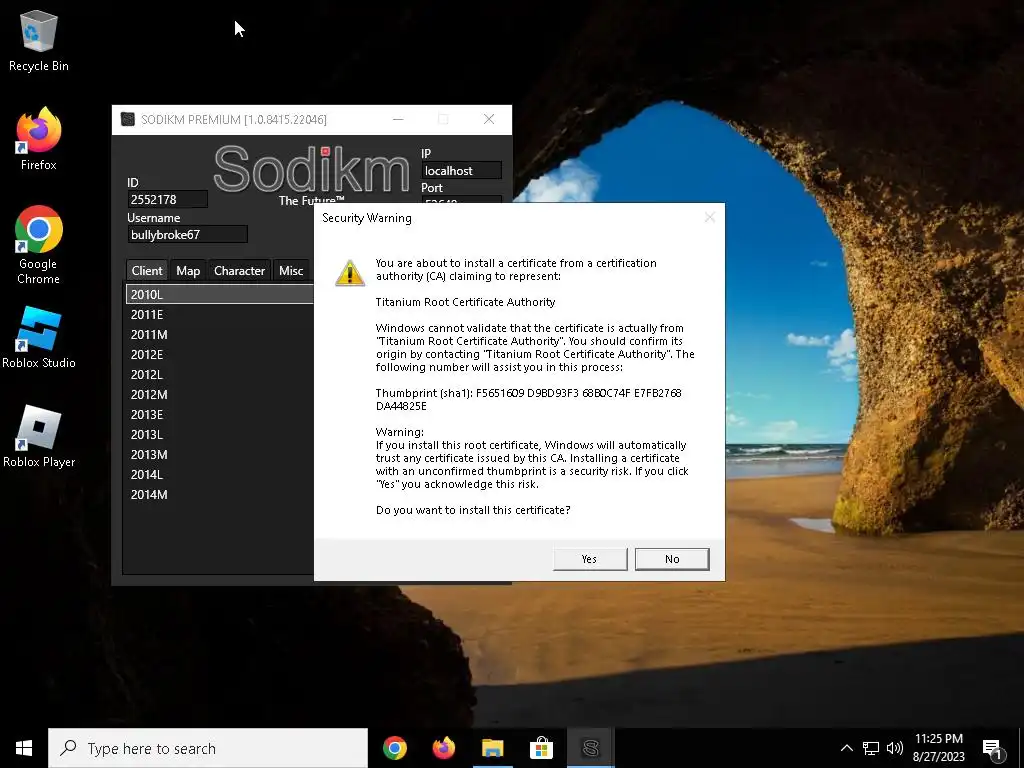Open File Explorer from the taskbar
1024x768 pixels.
[492, 748]
